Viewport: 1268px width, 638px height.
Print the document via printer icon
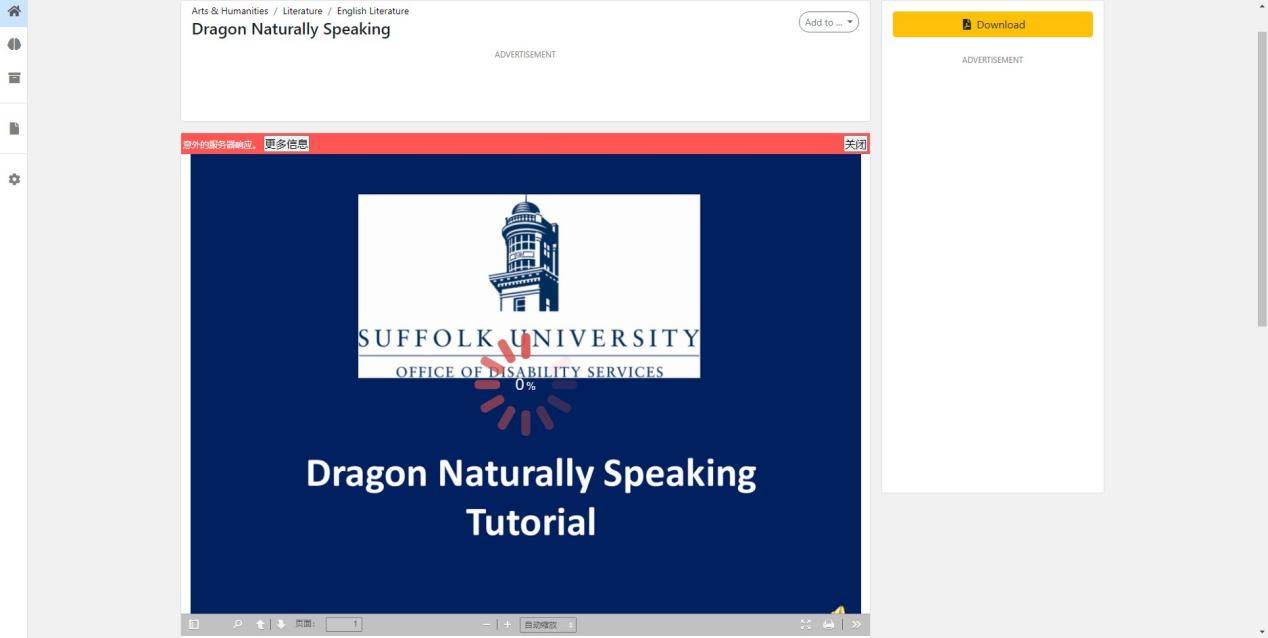828,624
